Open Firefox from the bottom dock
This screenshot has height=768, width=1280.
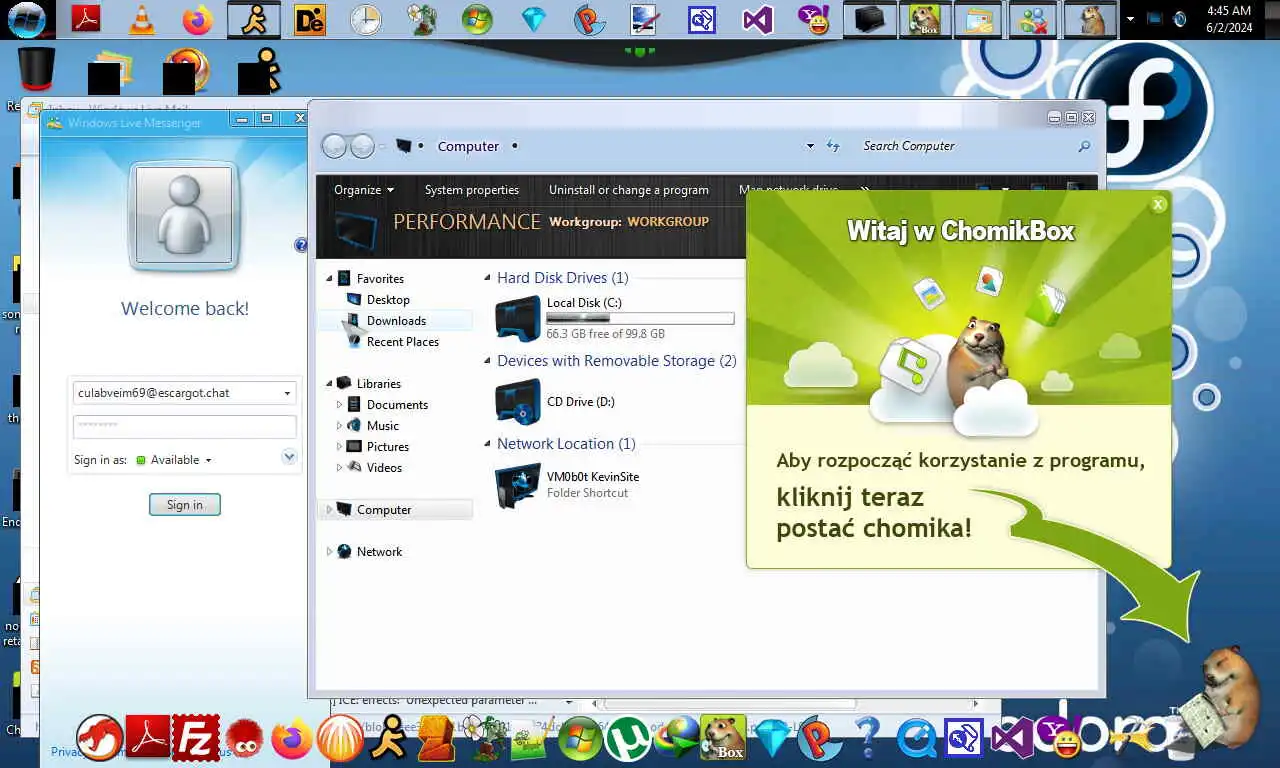(x=292, y=740)
